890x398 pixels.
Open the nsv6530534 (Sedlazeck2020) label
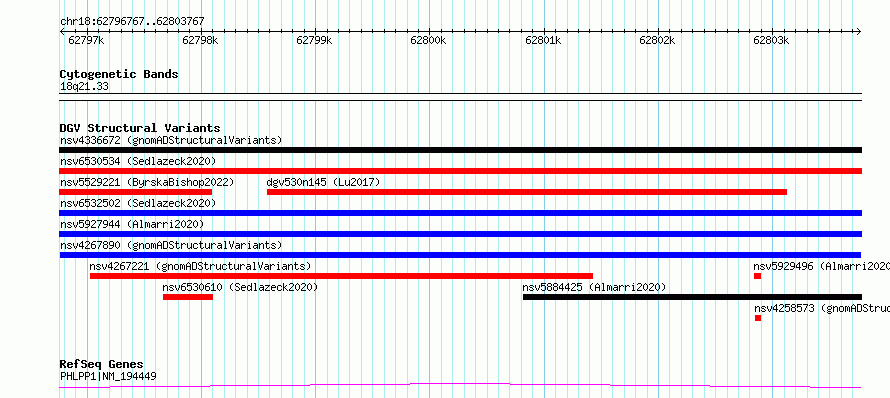(138, 161)
